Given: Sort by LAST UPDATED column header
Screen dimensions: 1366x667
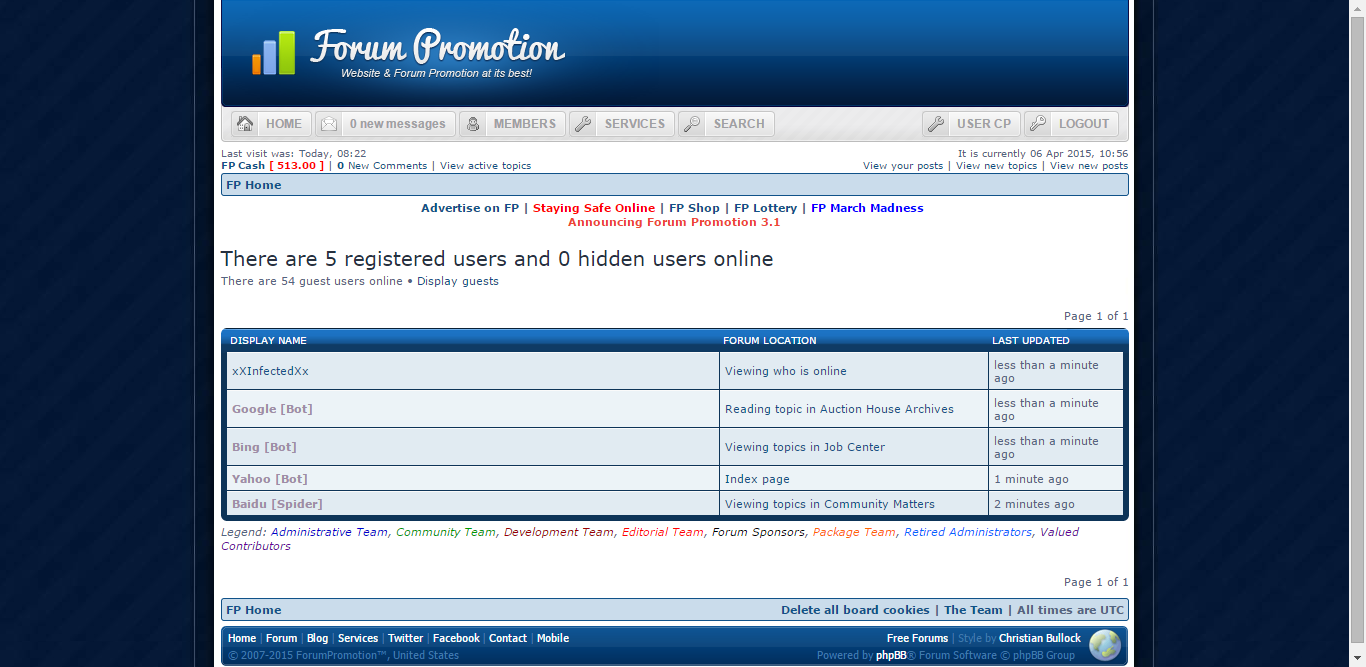Looking at the screenshot, I should [1031, 341].
